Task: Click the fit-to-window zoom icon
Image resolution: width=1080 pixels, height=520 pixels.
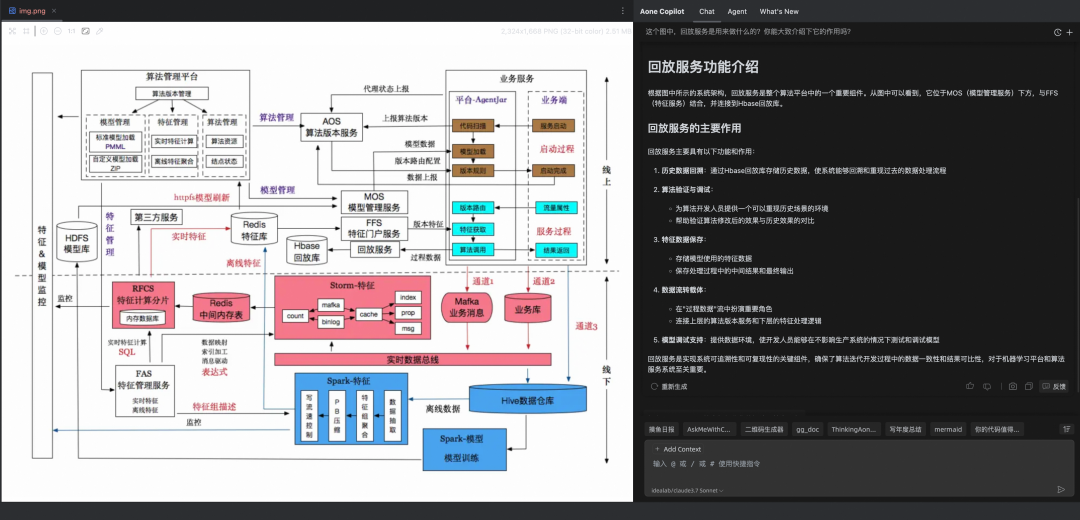Action: point(12,31)
